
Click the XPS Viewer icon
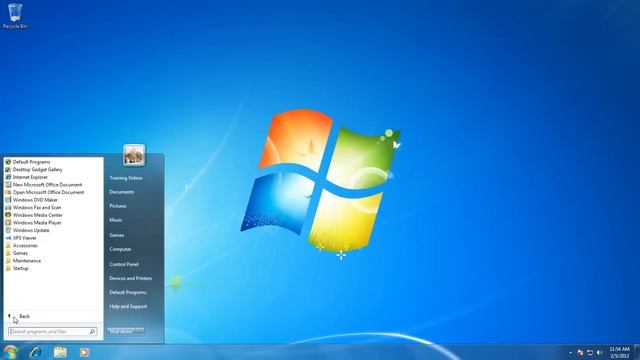pyautogui.click(x=8, y=238)
